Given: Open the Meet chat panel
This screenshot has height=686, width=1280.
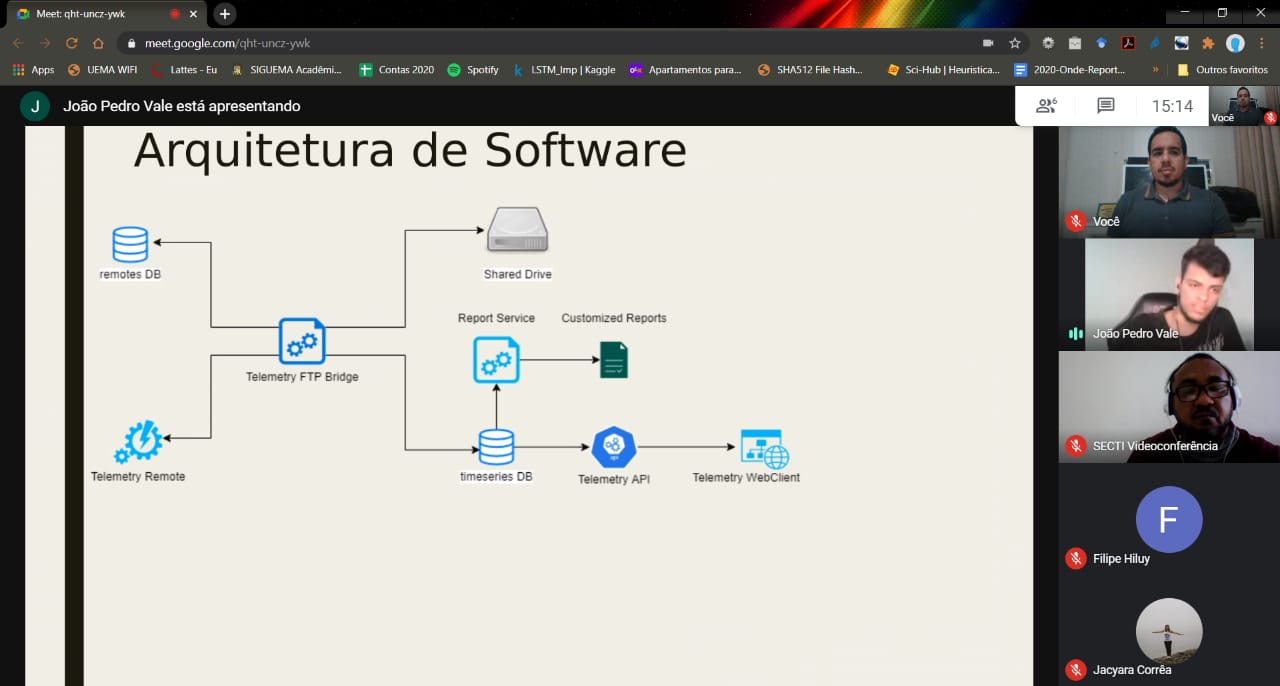Looking at the screenshot, I should point(1105,106).
